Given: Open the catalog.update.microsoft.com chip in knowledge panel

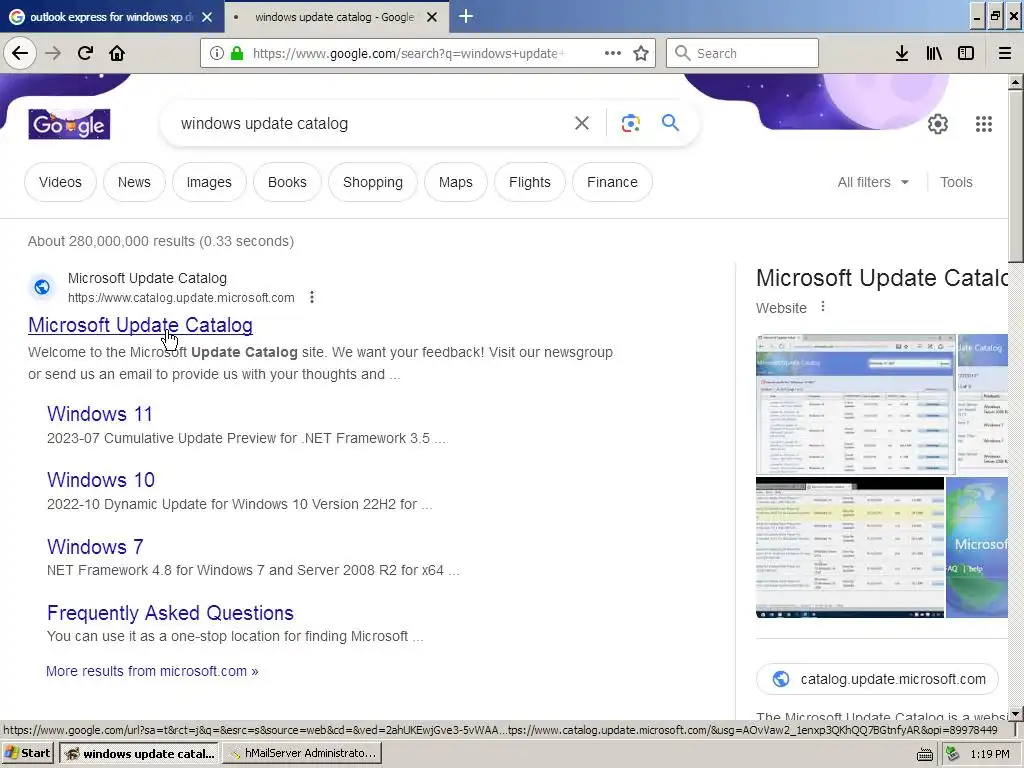Looking at the screenshot, I should coord(877,679).
